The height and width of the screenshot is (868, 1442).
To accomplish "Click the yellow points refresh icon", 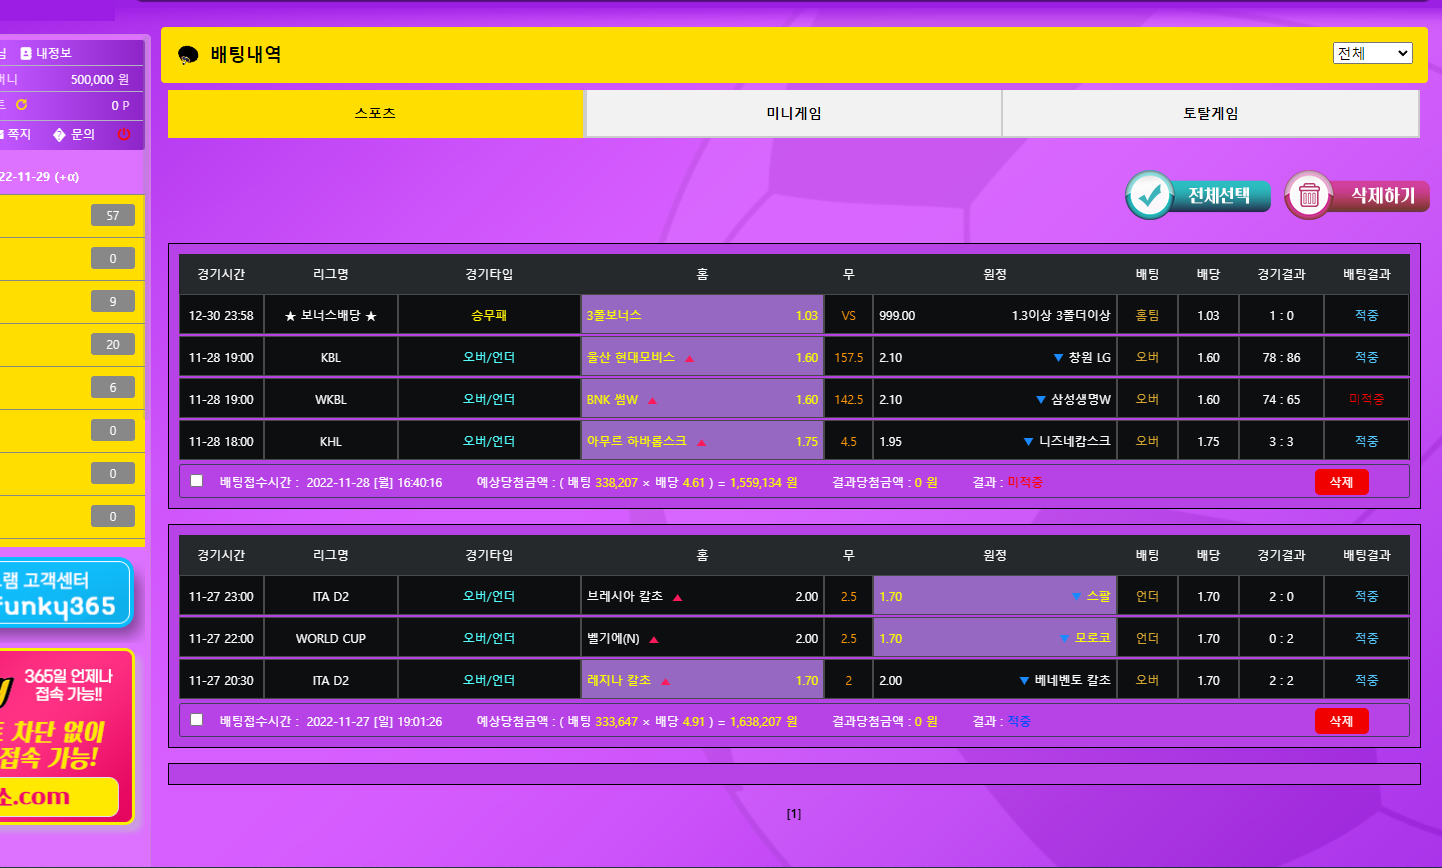I will (x=21, y=105).
